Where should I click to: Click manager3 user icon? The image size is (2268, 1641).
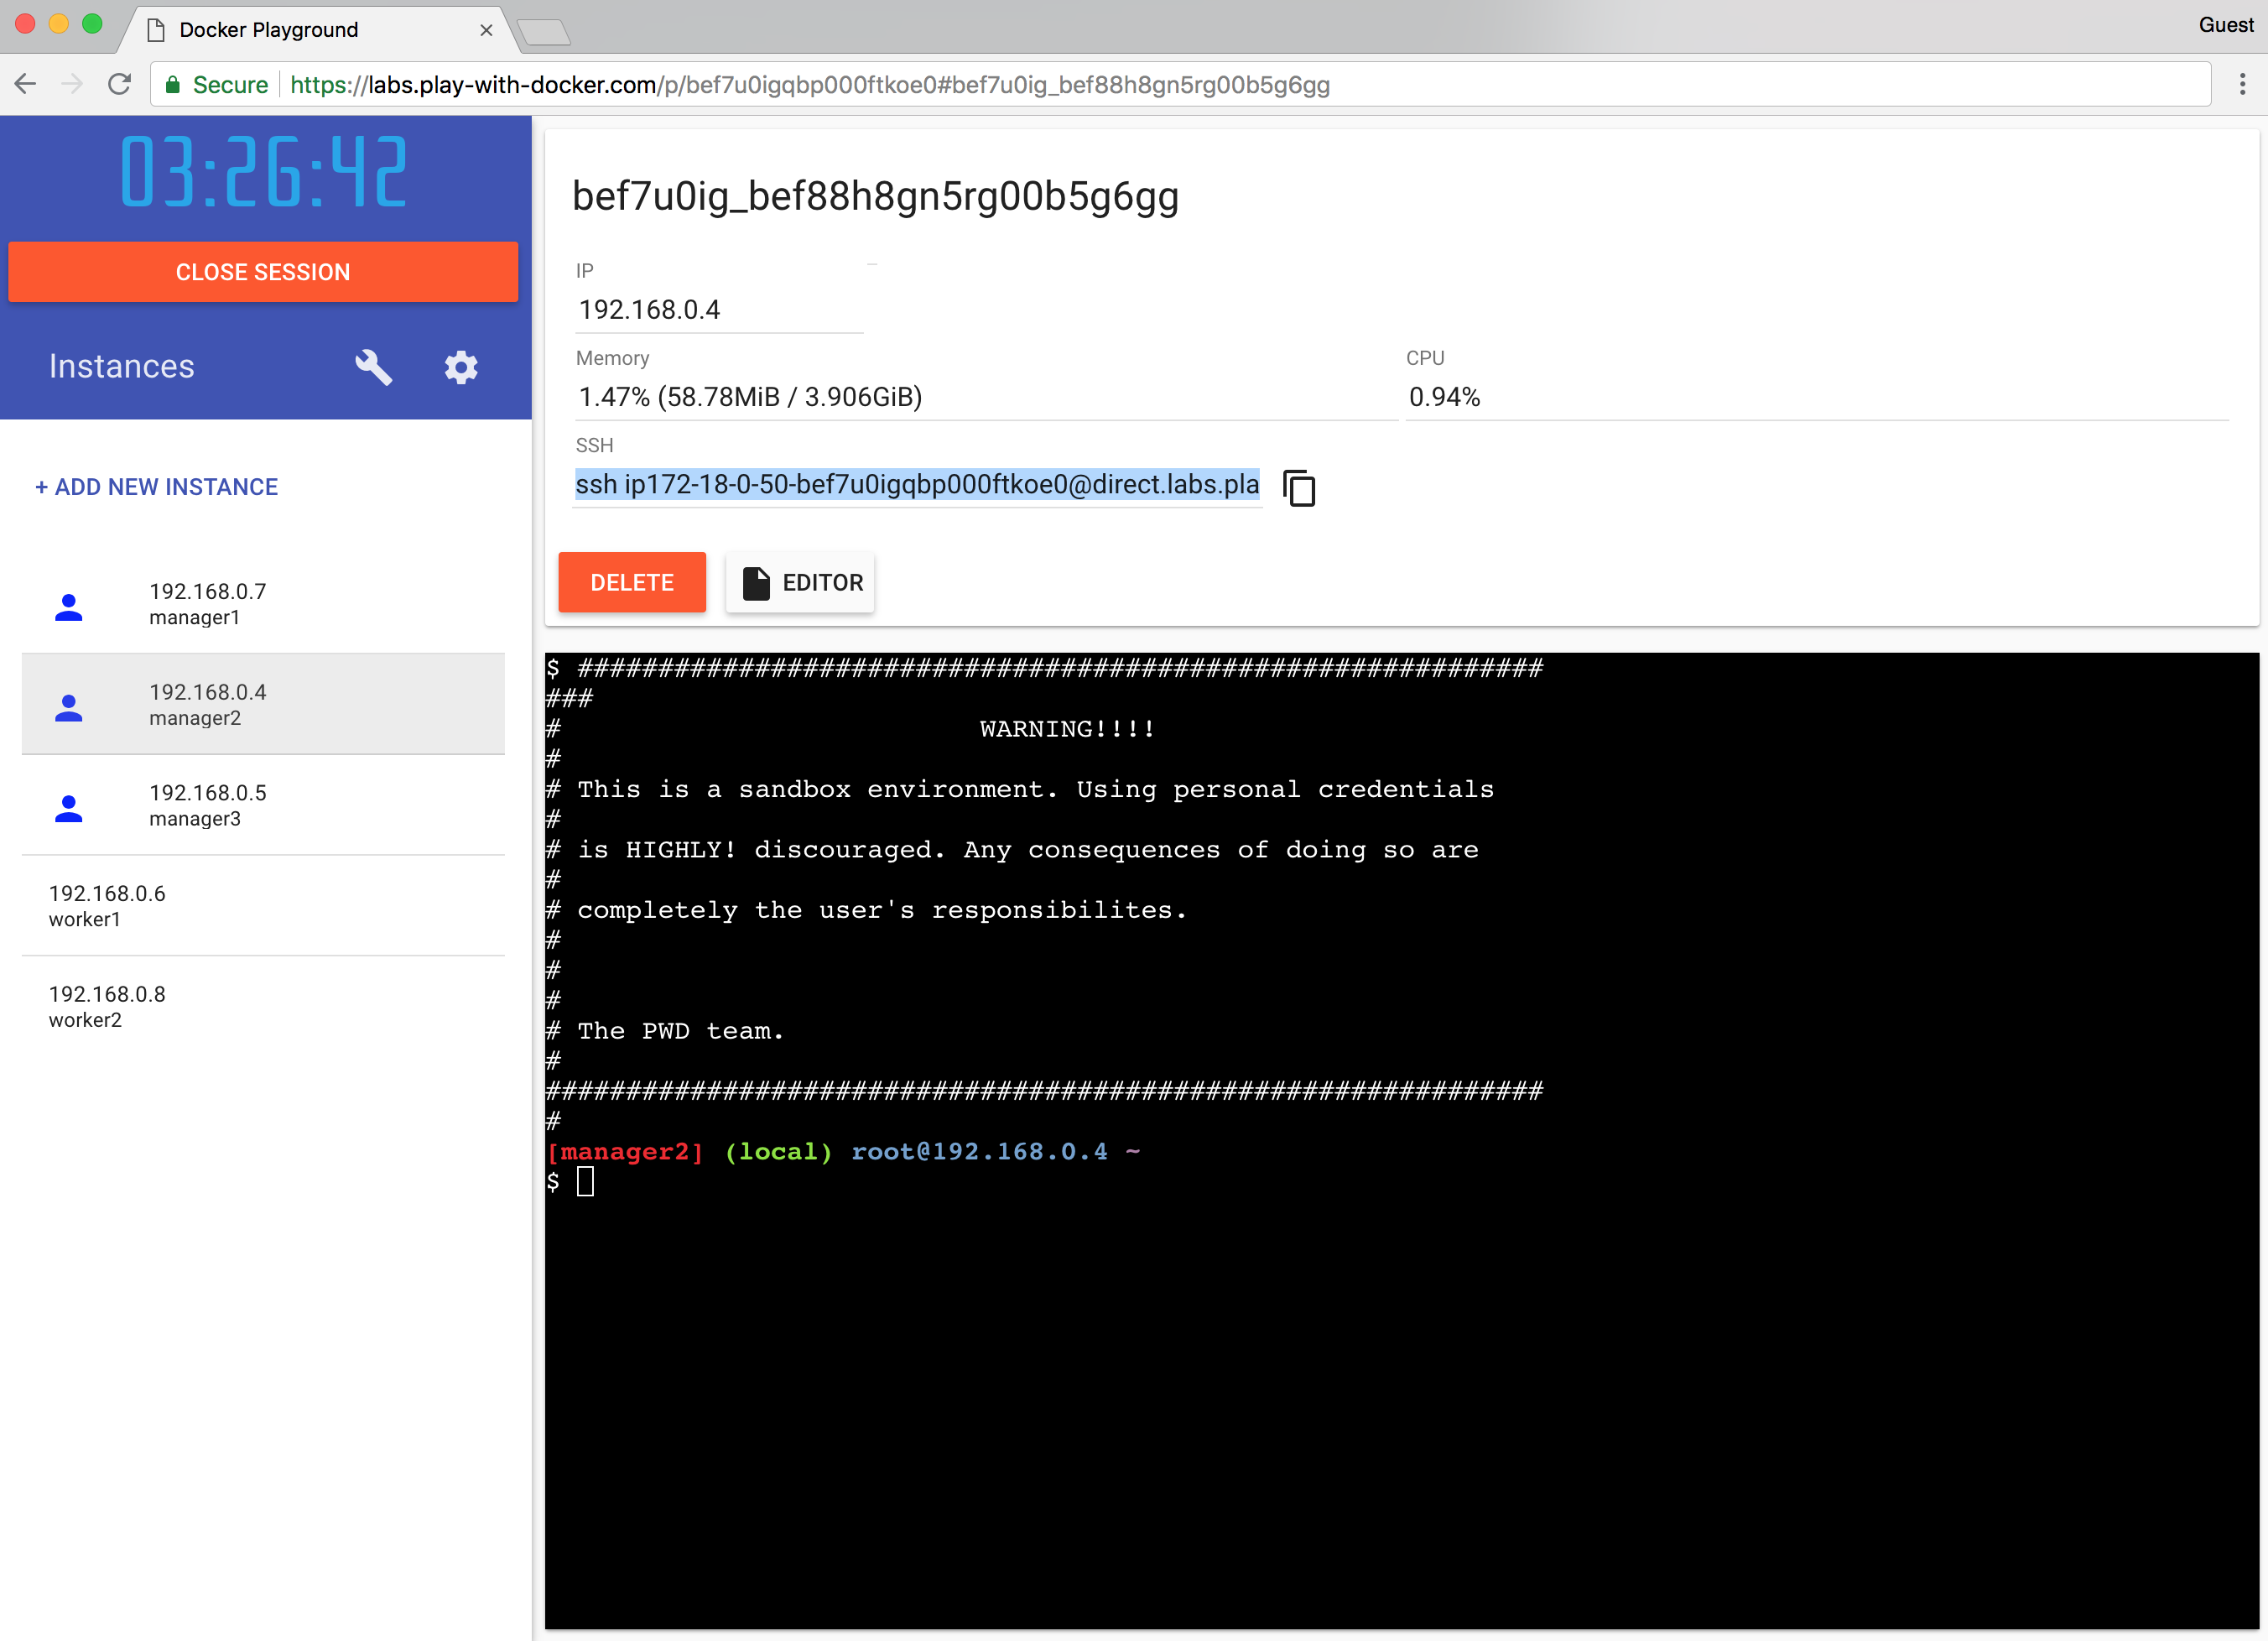tap(68, 807)
